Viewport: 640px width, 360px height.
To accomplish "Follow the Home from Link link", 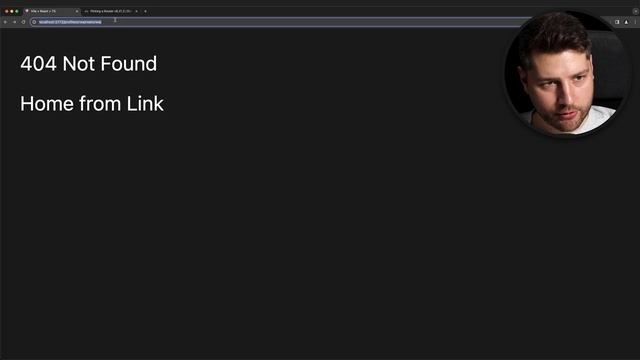I will click(x=92, y=104).
